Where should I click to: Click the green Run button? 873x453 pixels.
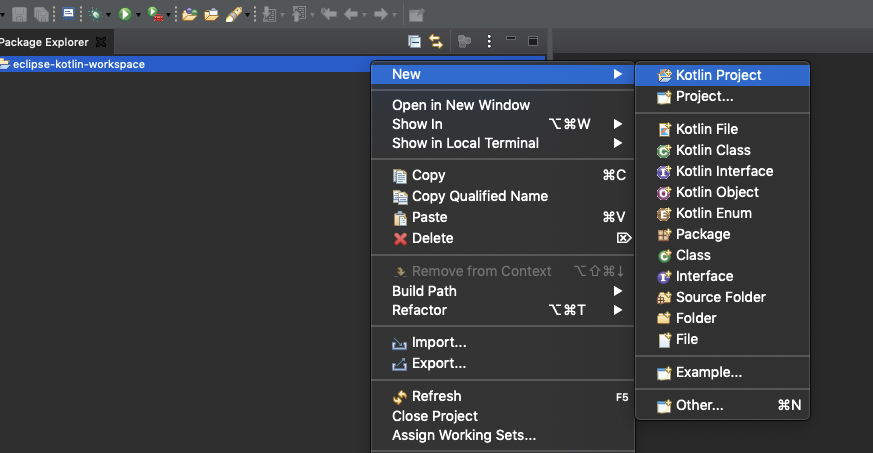125,14
